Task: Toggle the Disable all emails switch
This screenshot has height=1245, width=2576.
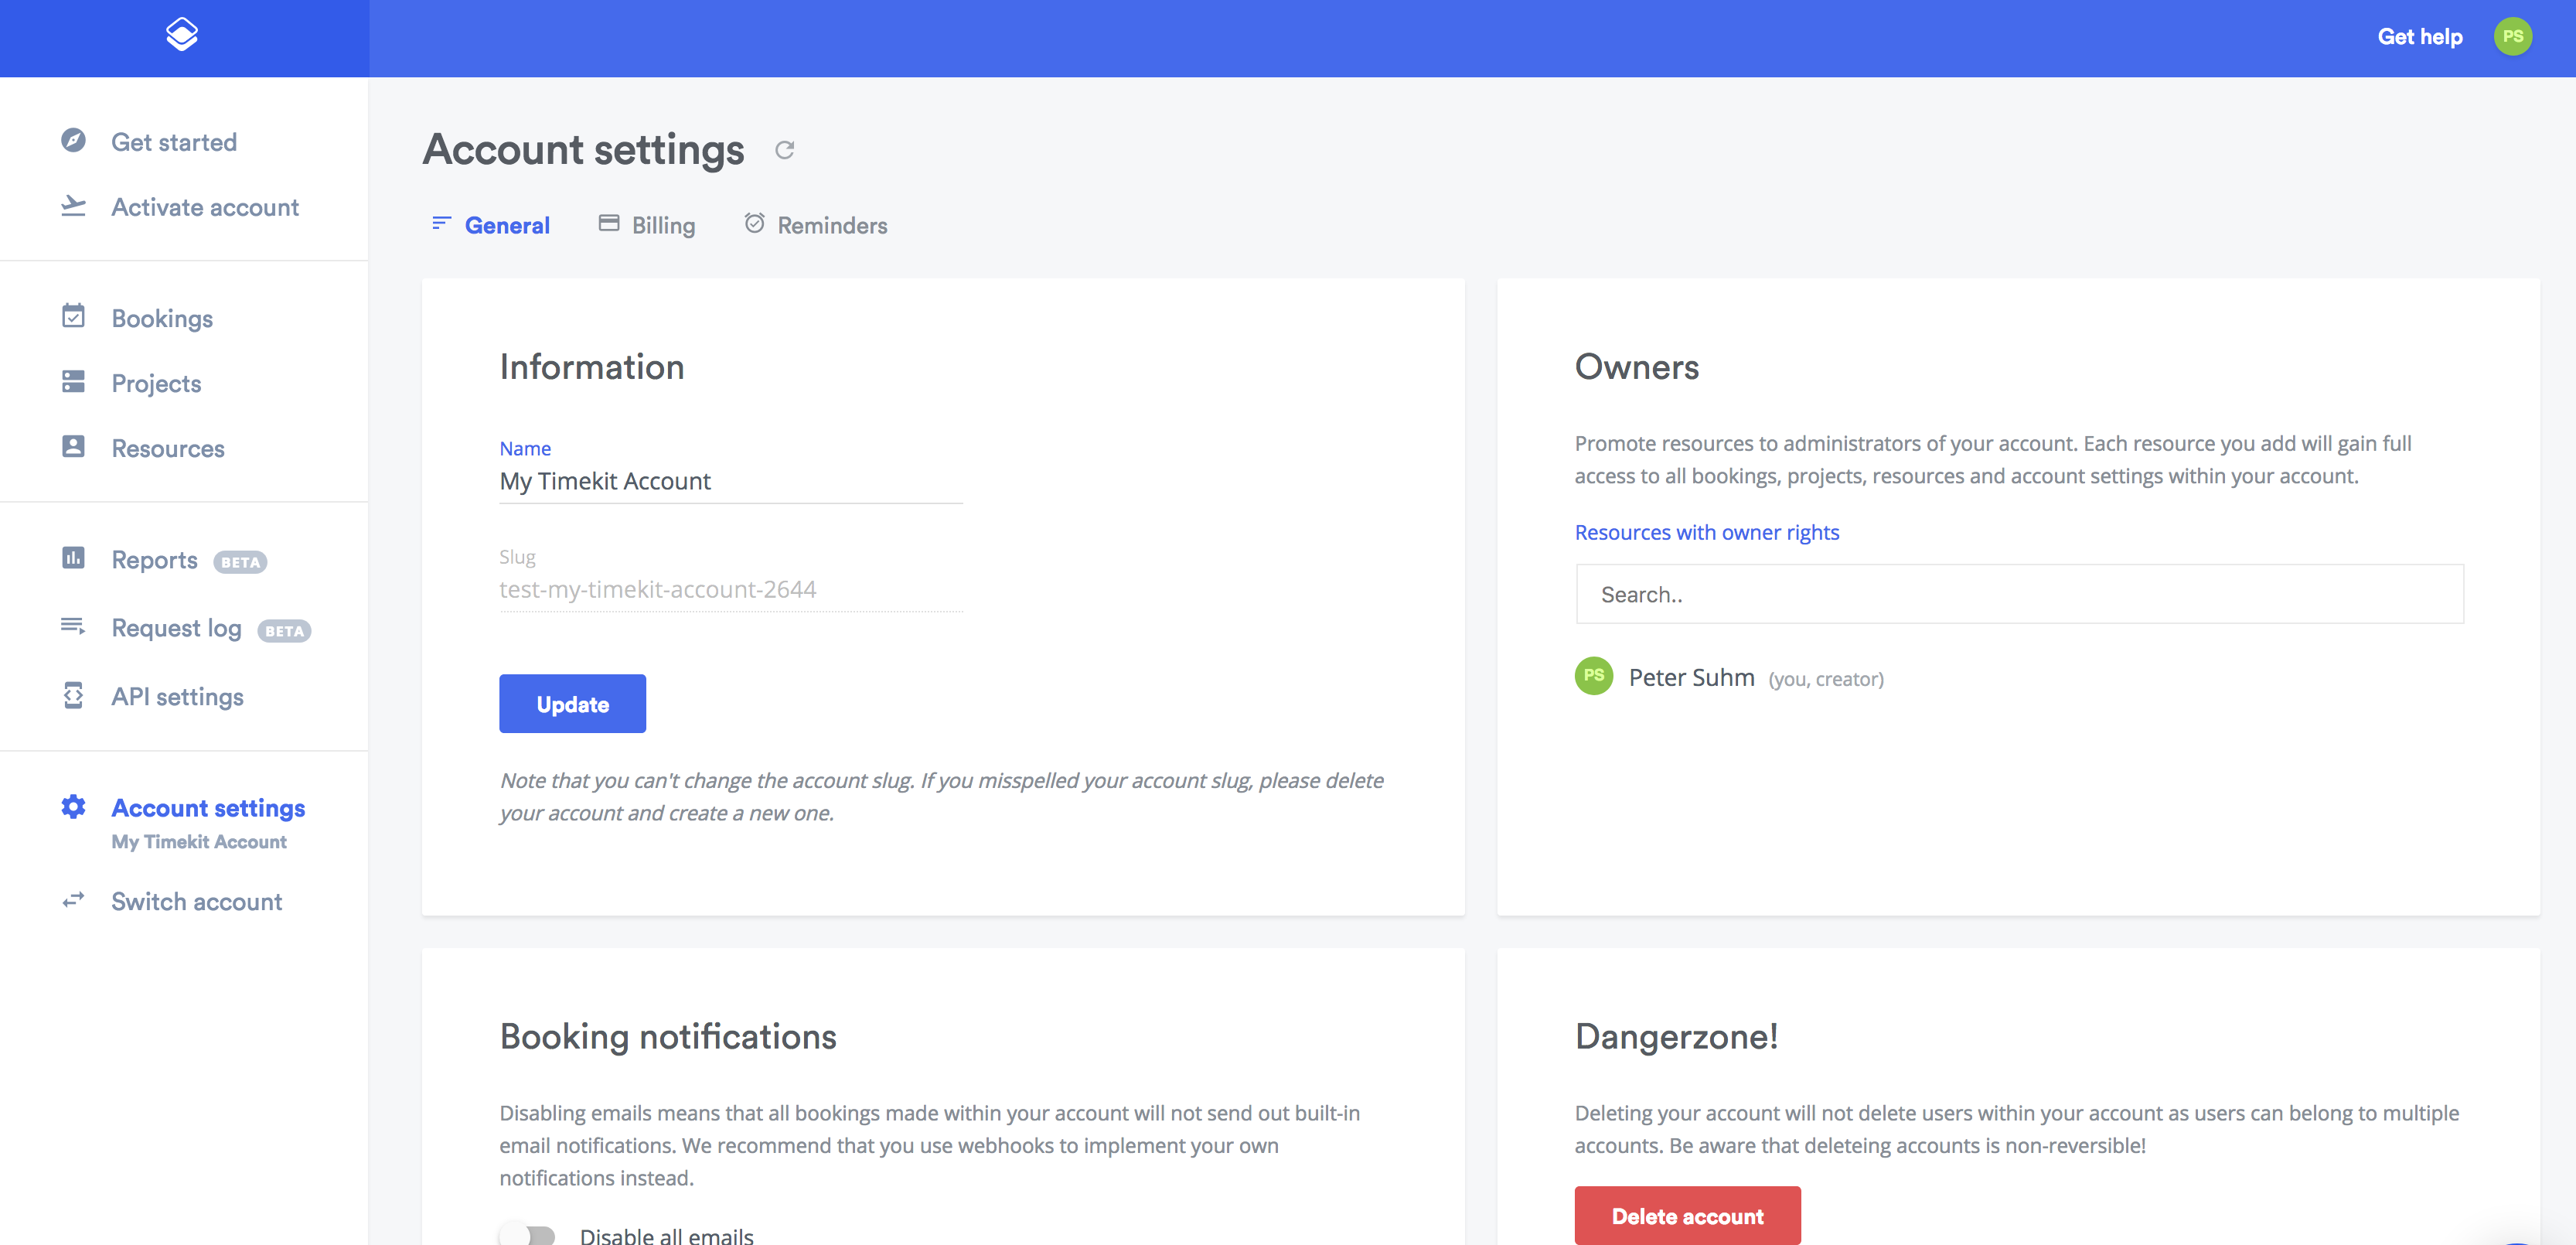Action: coord(528,1234)
